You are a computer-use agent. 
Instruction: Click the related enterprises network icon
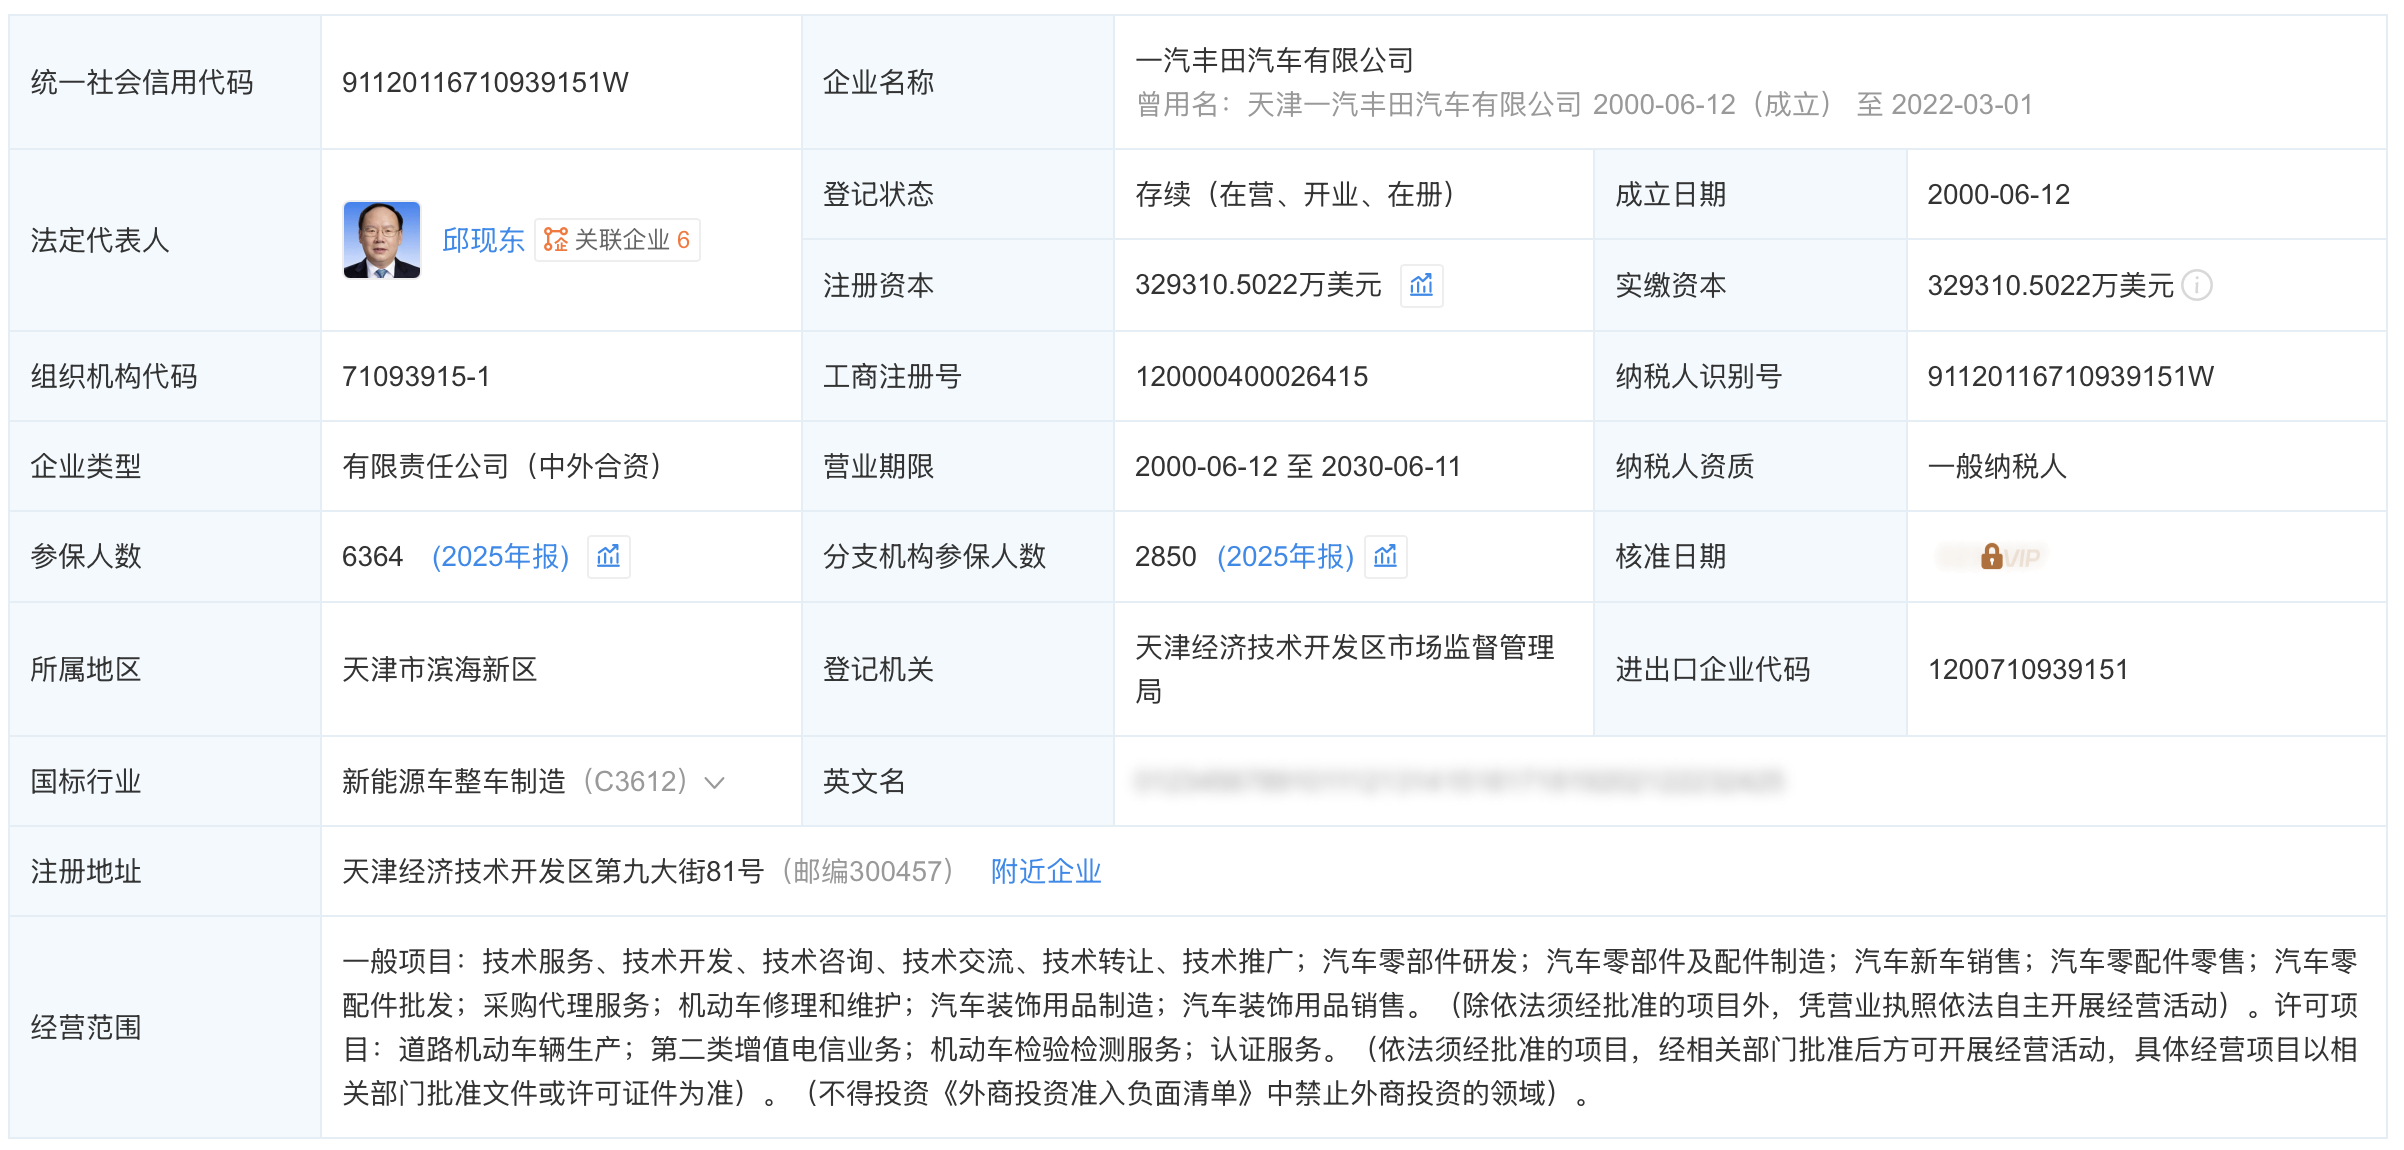point(556,240)
